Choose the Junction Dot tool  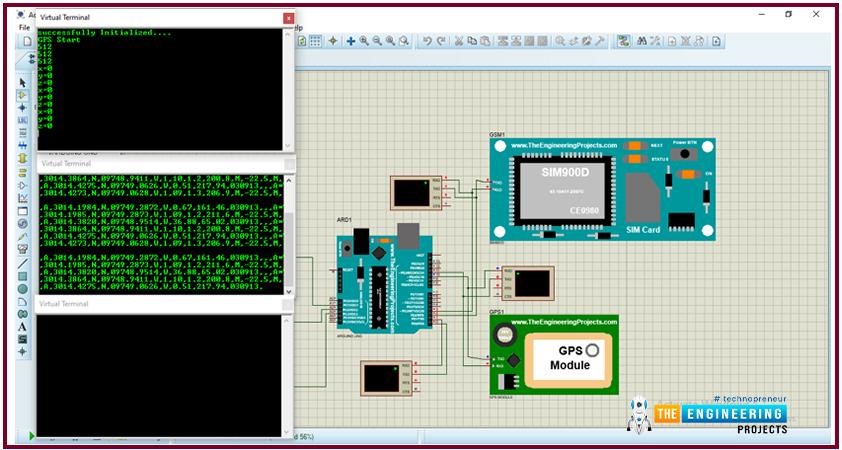coord(23,107)
